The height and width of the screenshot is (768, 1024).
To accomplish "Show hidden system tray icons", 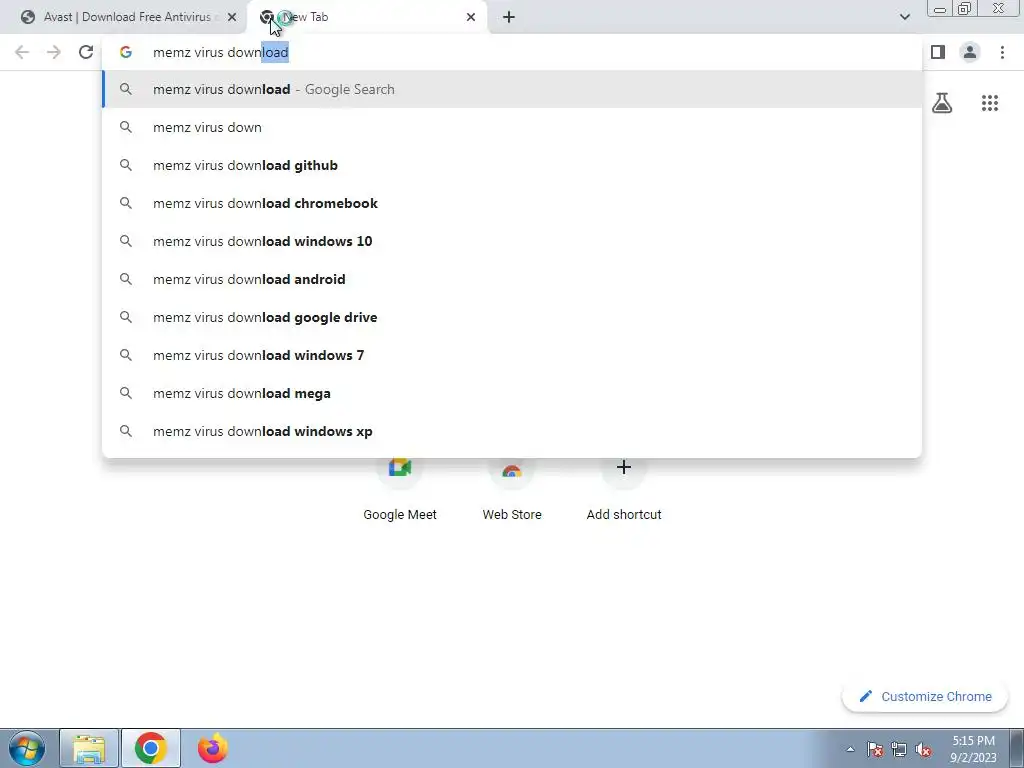I will click(x=850, y=749).
